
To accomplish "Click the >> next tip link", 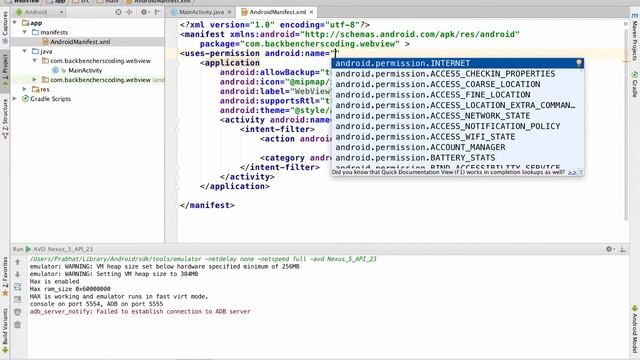I will pos(572,173).
